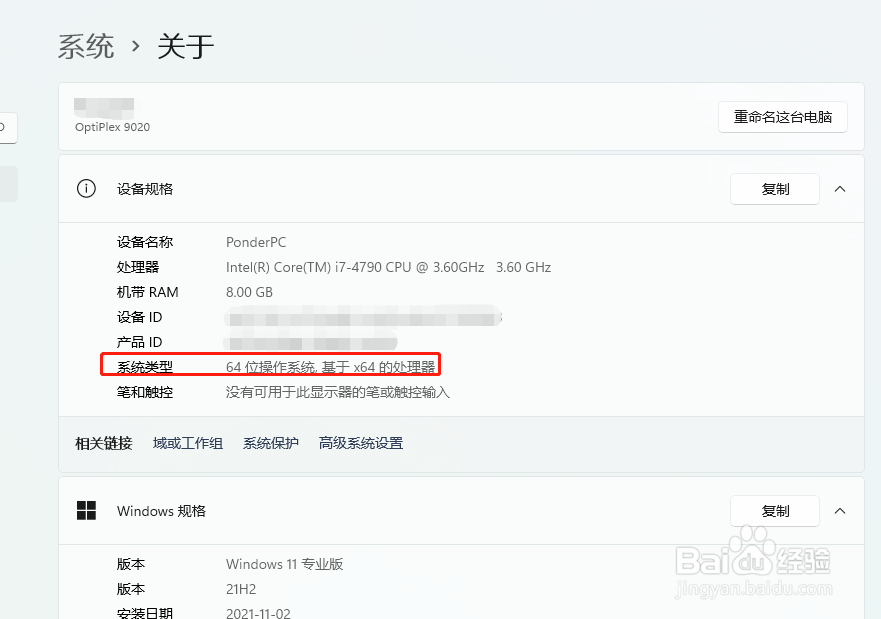Select the 21H2 version value
The width and height of the screenshot is (881, 619).
point(240,589)
